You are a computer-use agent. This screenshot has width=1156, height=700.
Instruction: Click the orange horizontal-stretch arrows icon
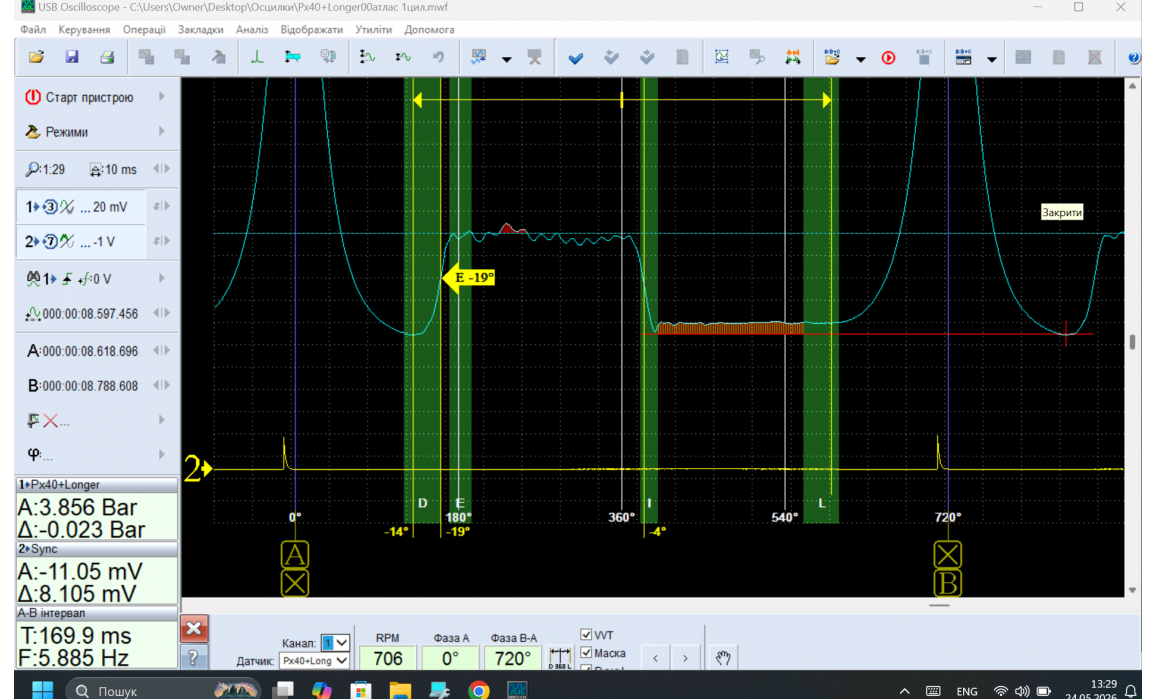[793, 57]
